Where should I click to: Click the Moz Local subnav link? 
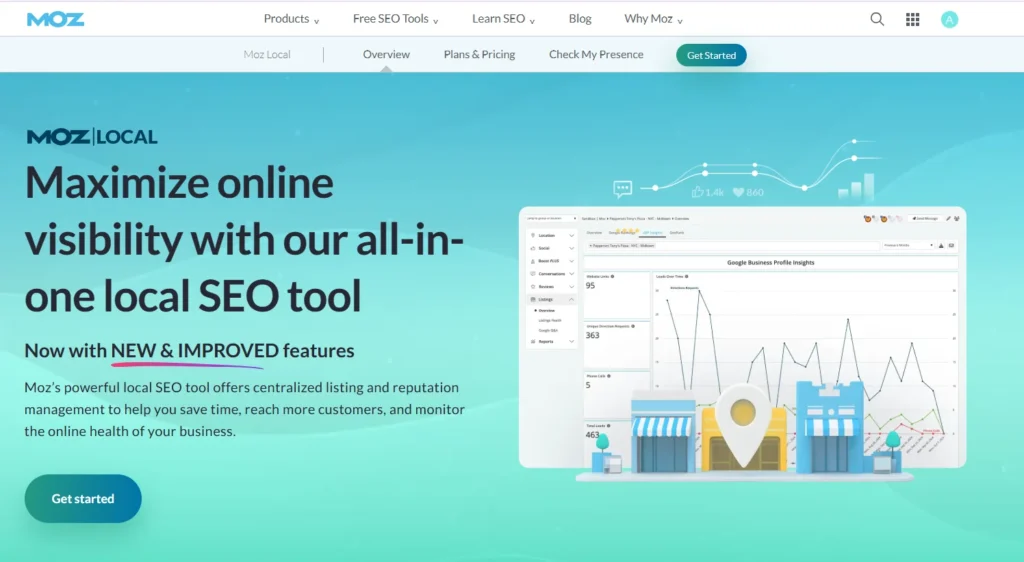click(267, 55)
